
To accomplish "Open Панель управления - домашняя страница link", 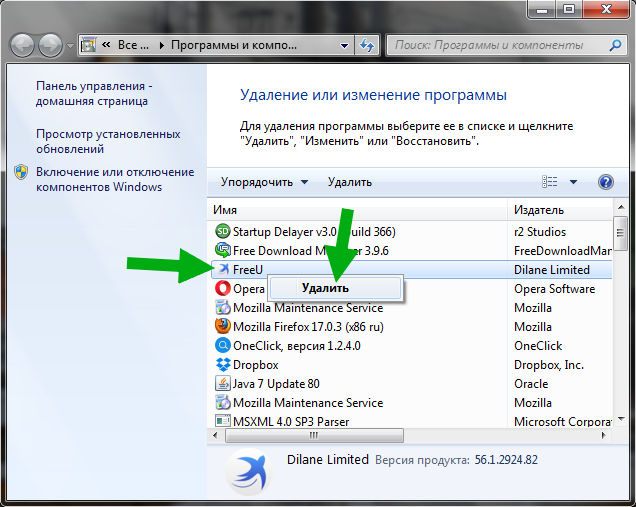I will click(x=94, y=93).
